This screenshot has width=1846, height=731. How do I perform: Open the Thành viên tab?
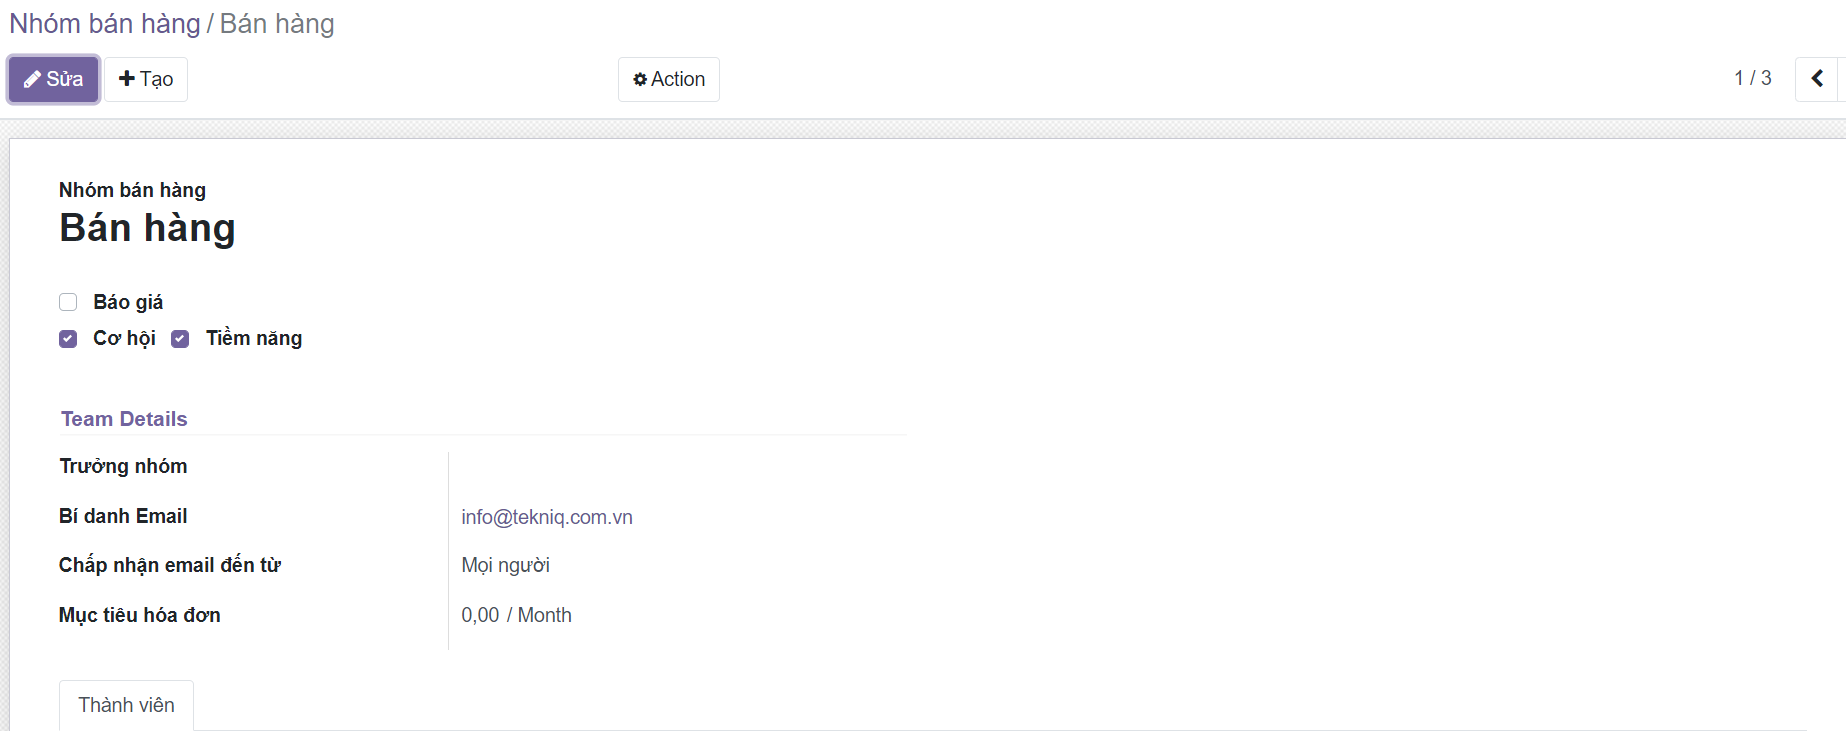click(126, 705)
